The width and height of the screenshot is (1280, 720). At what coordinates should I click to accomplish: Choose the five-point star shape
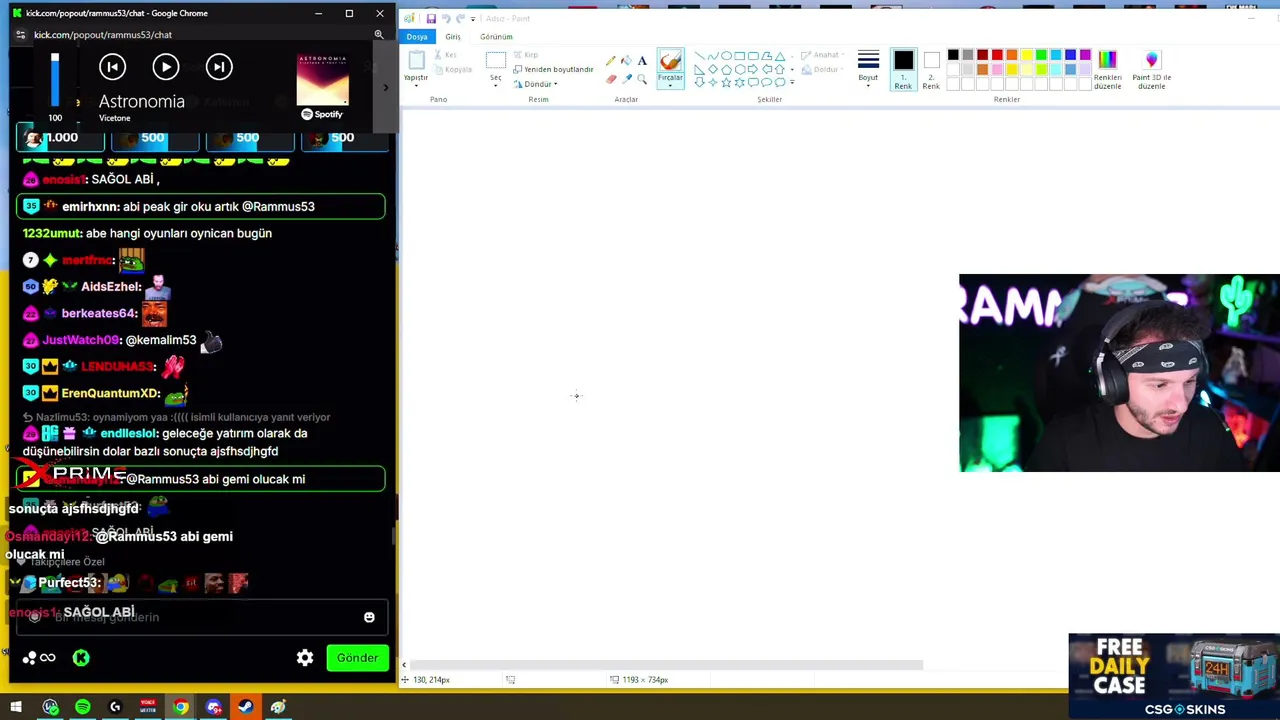(726, 83)
